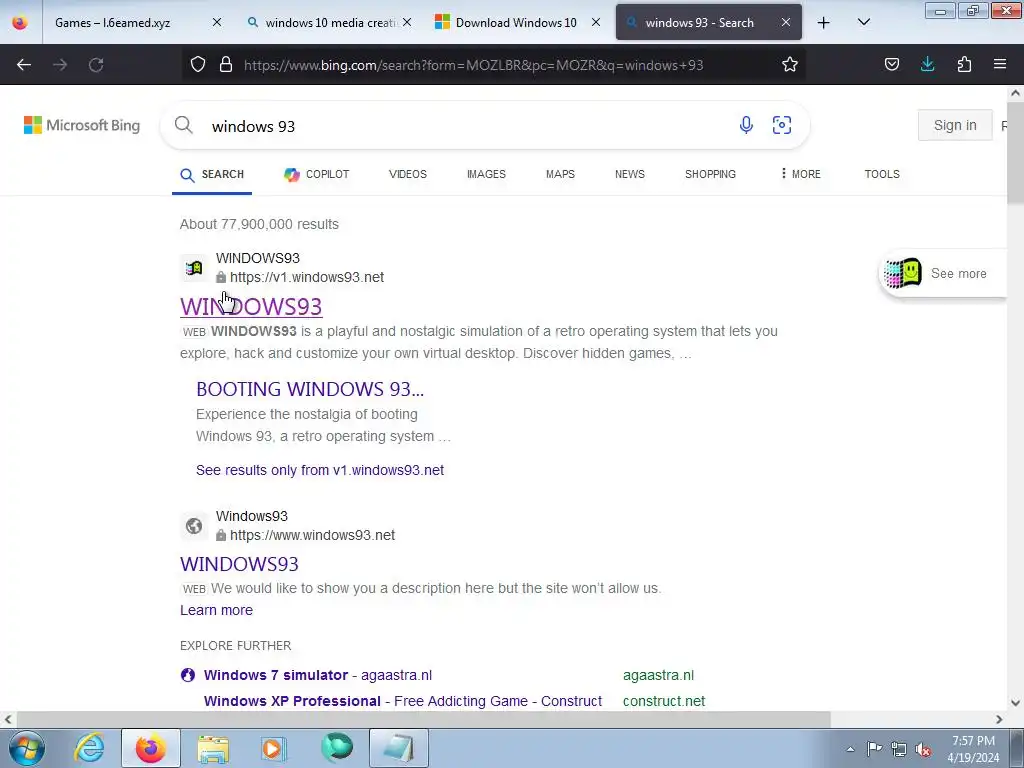Screen dimensions: 1024x768
Task: Click the Microsoft Bing logo
Action: (x=82, y=125)
